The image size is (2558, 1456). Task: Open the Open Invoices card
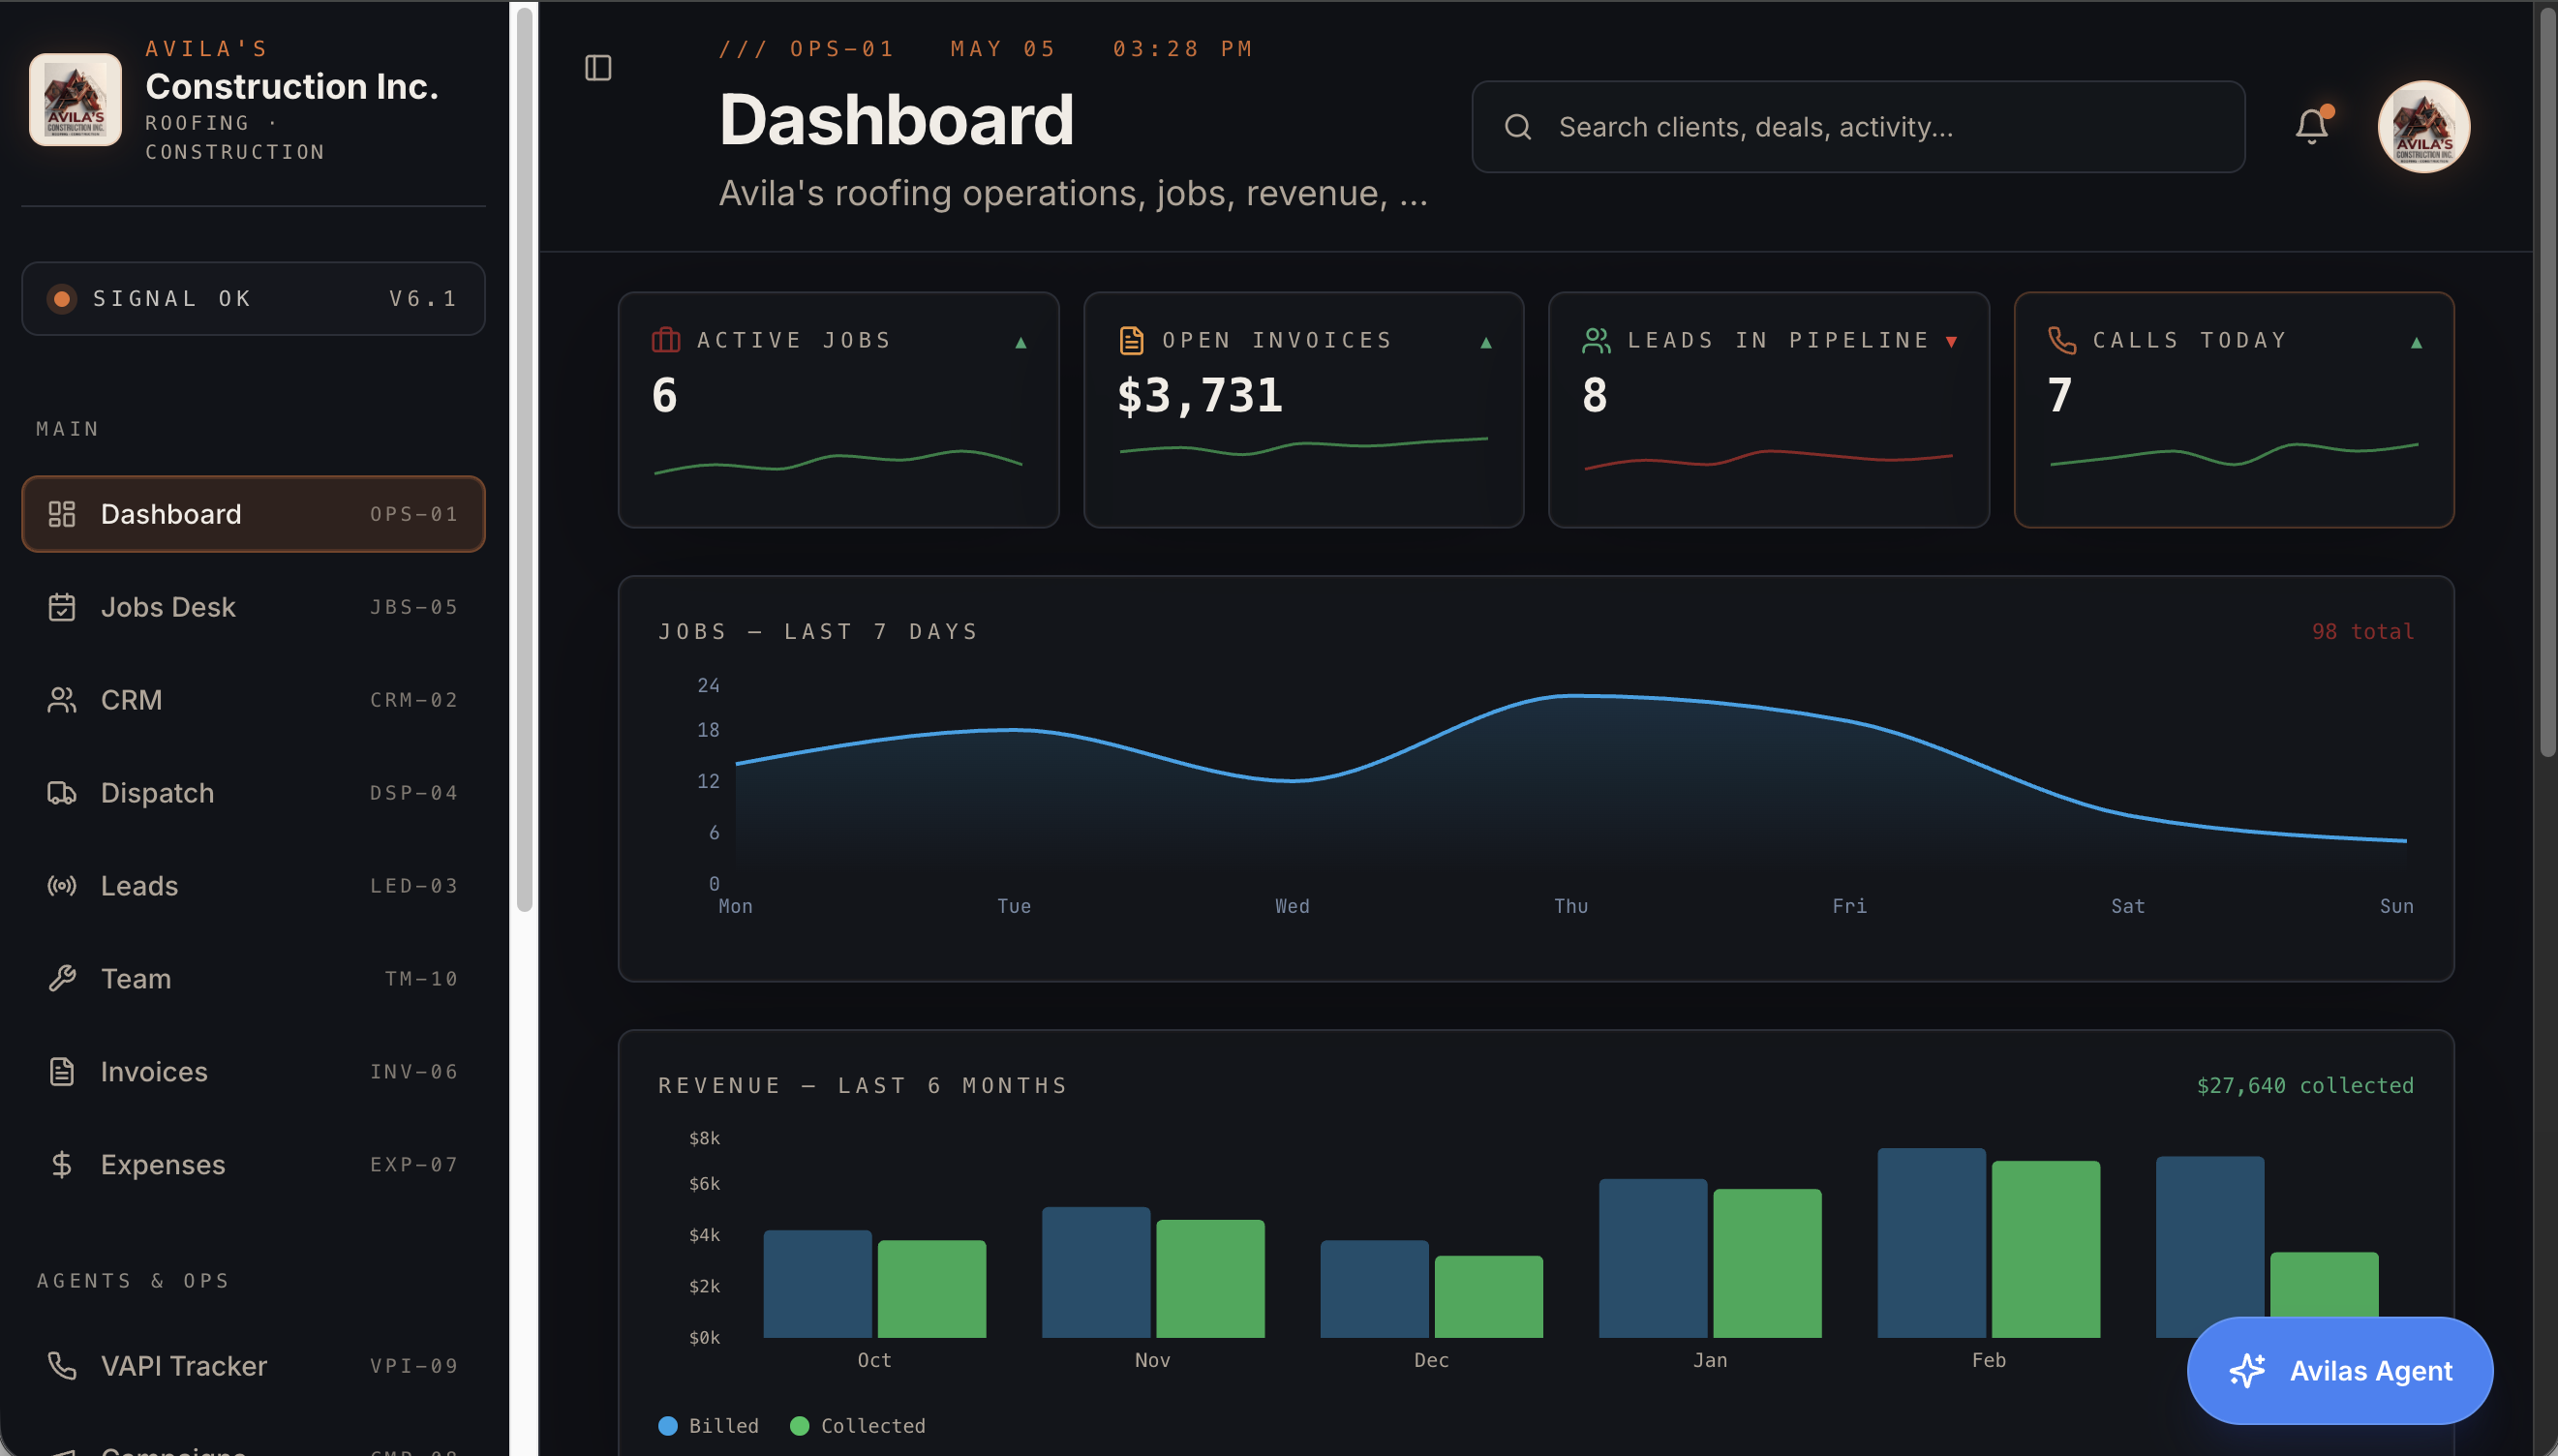[1303, 410]
